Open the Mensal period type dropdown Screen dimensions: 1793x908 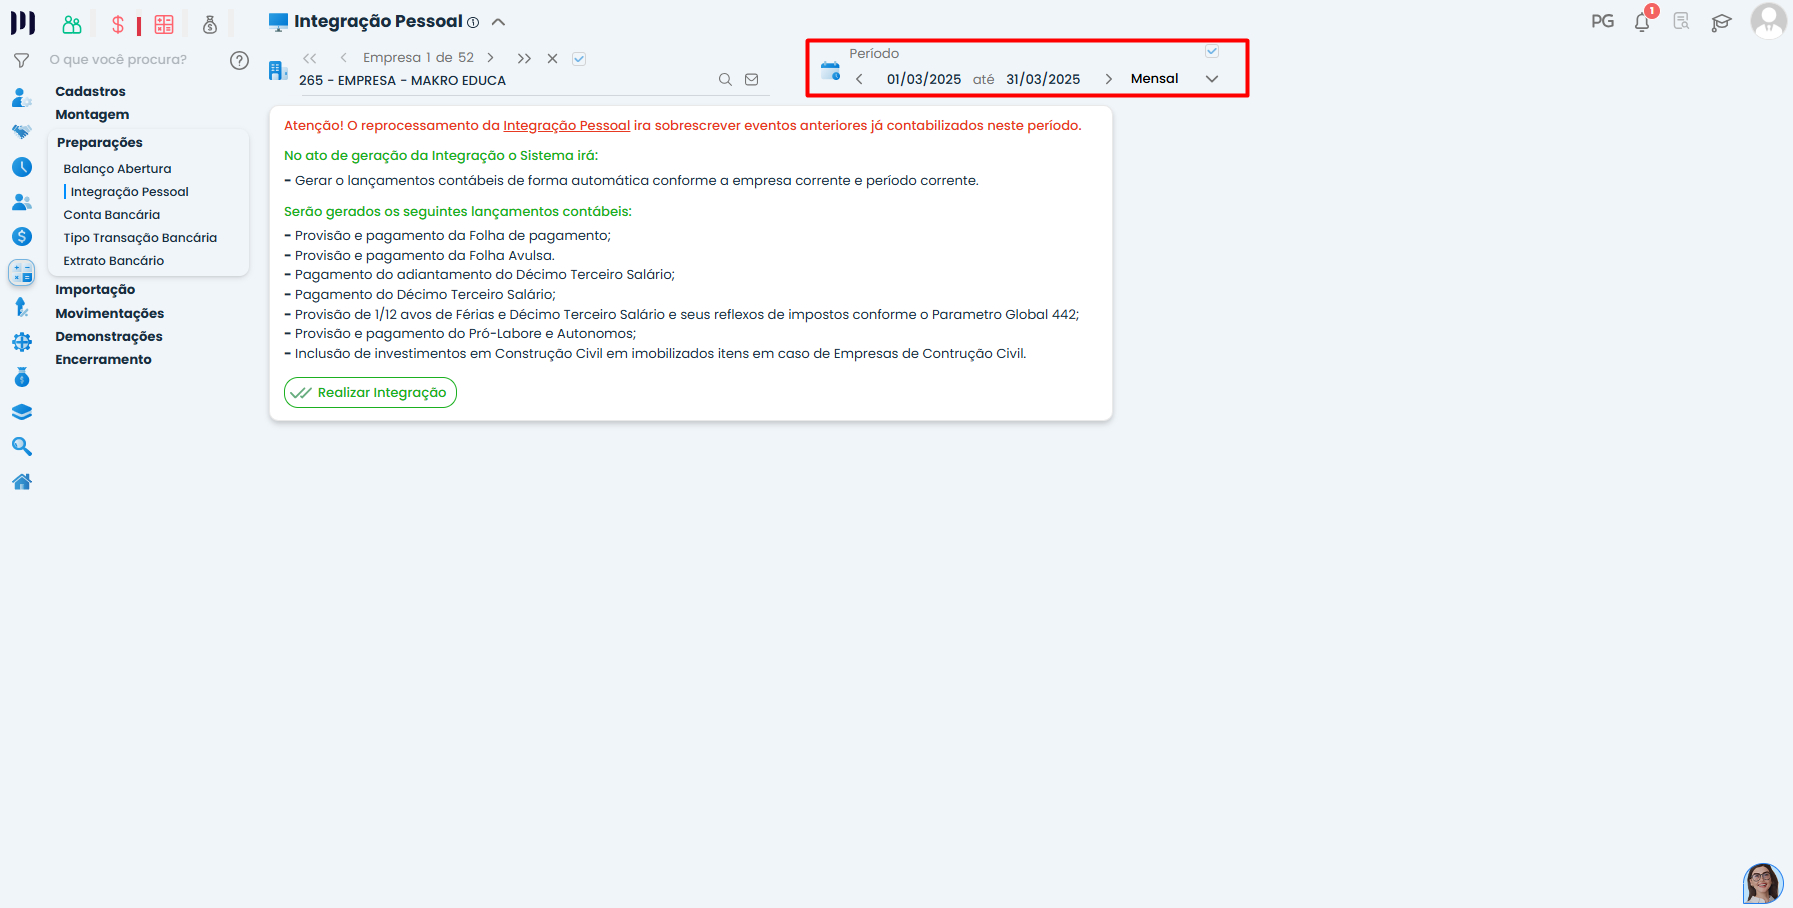click(1174, 79)
